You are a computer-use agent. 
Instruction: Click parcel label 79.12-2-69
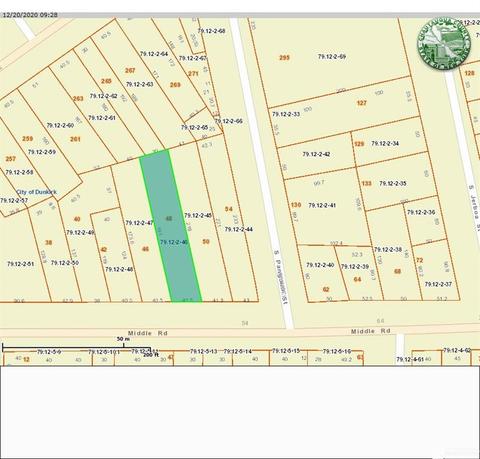[332, 57]
